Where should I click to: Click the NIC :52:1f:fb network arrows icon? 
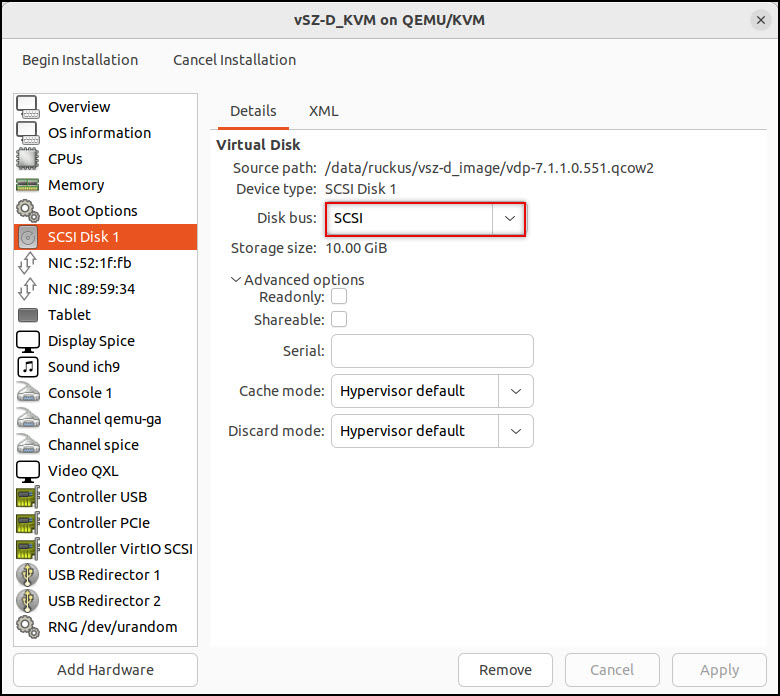point(28,263)
